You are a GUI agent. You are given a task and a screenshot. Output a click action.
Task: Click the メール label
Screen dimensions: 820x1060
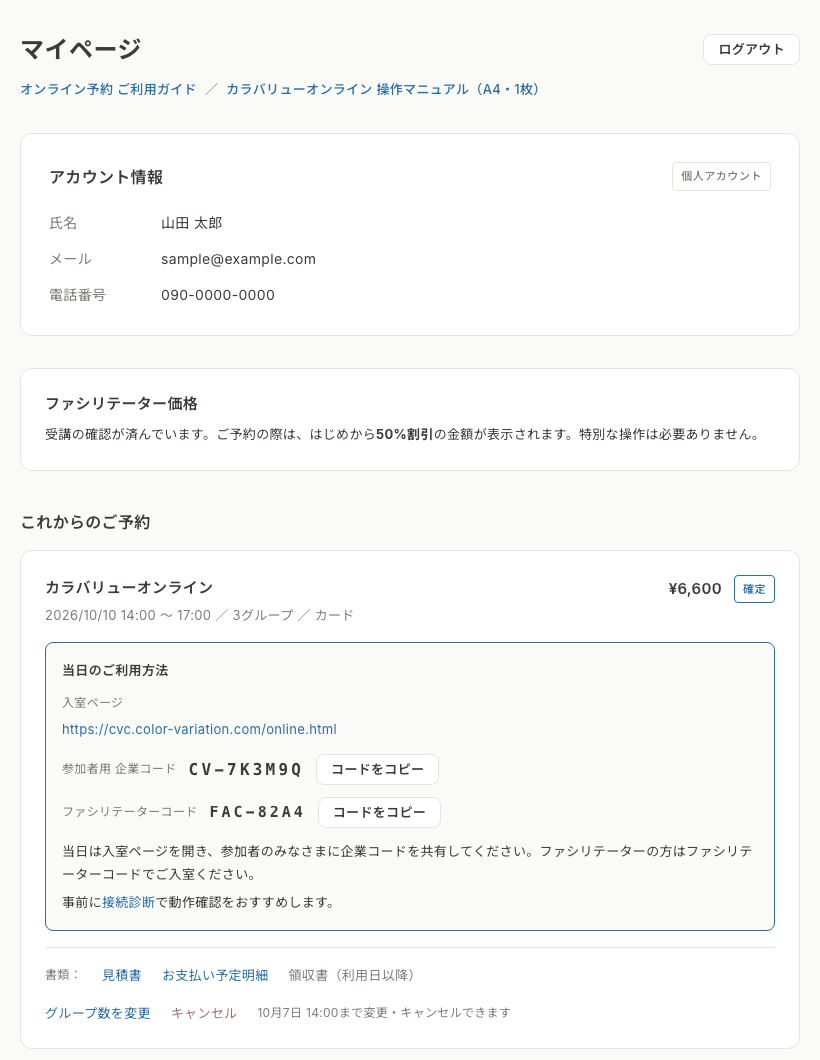(x=70, y=259)
